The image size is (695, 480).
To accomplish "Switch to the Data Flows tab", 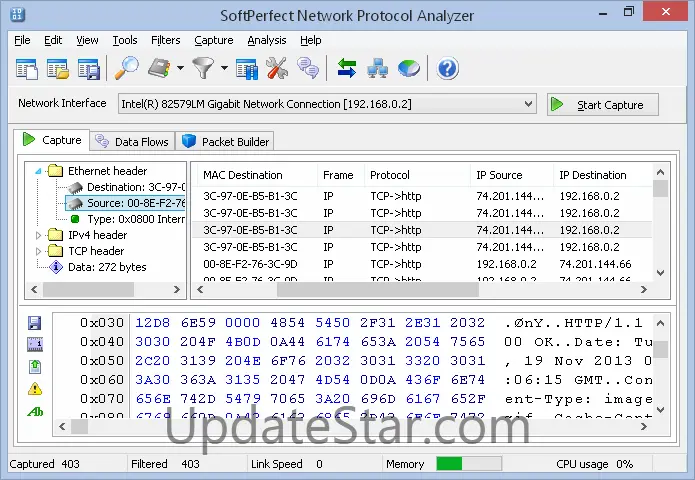I will tap(132, 142).
